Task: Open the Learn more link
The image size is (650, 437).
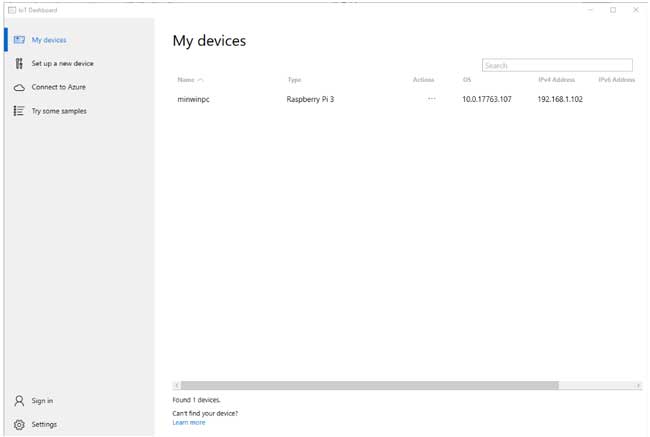Action: [x=188, y=423]
